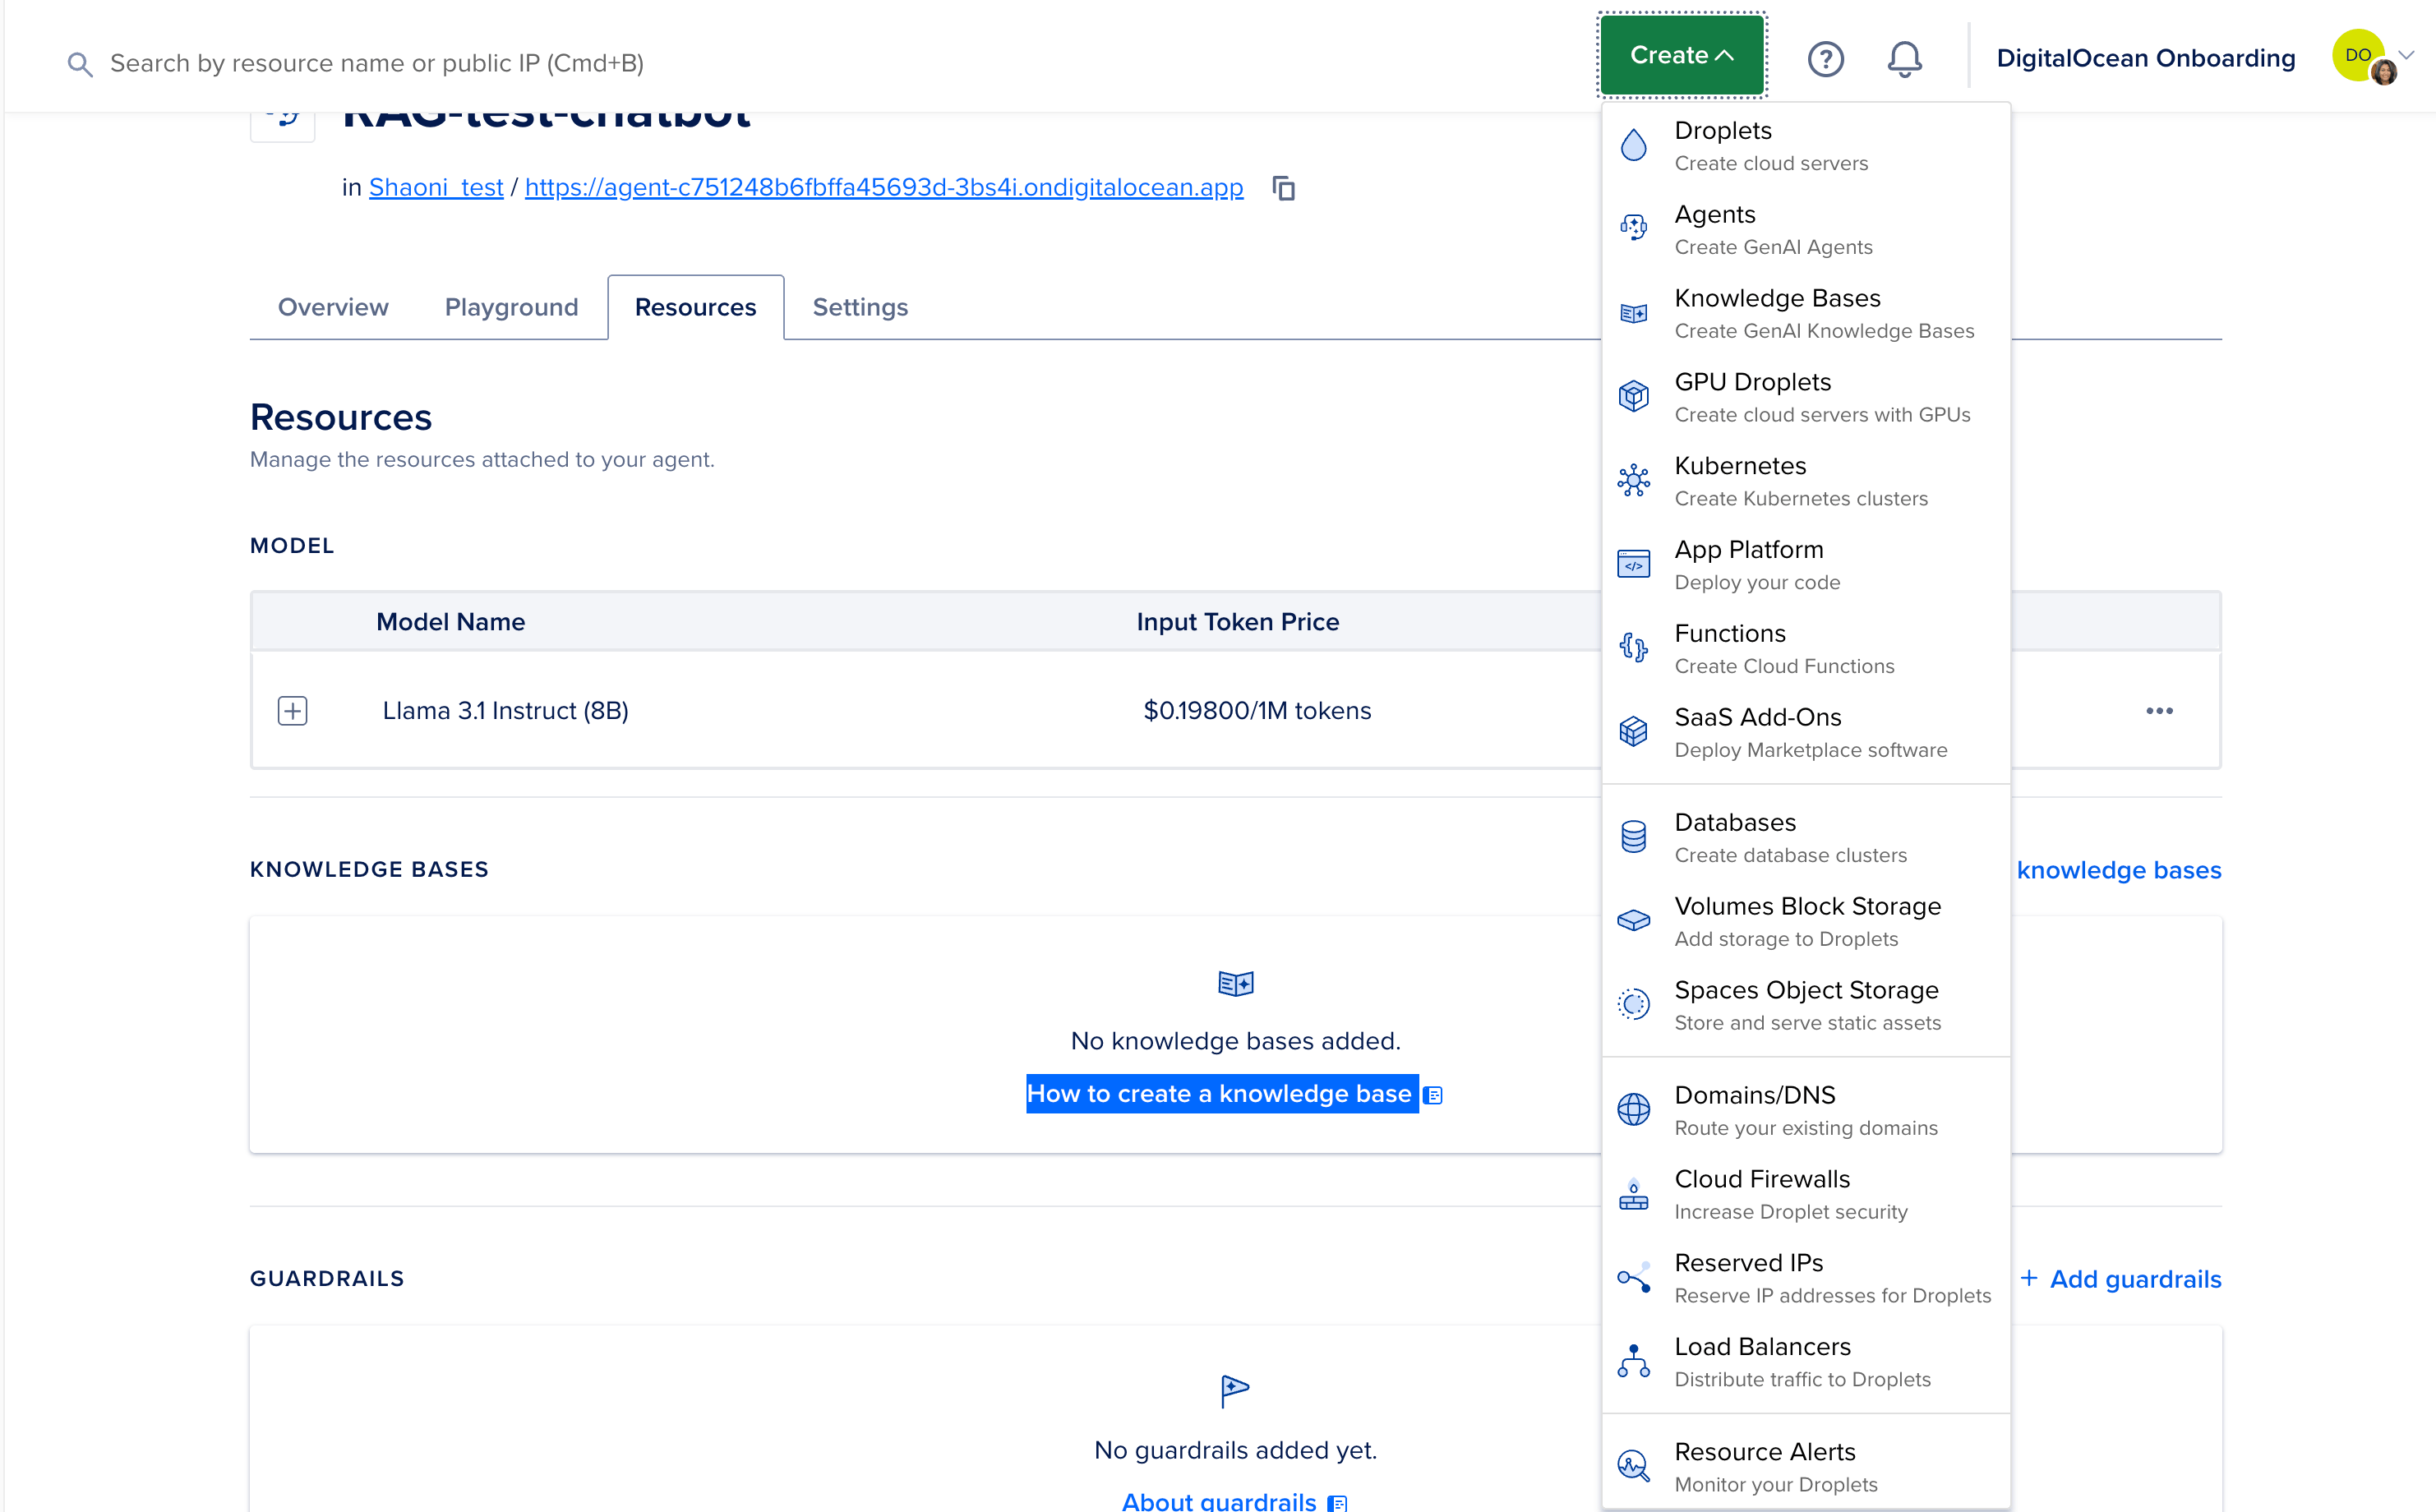Open the About guardrails link

1219,1501
